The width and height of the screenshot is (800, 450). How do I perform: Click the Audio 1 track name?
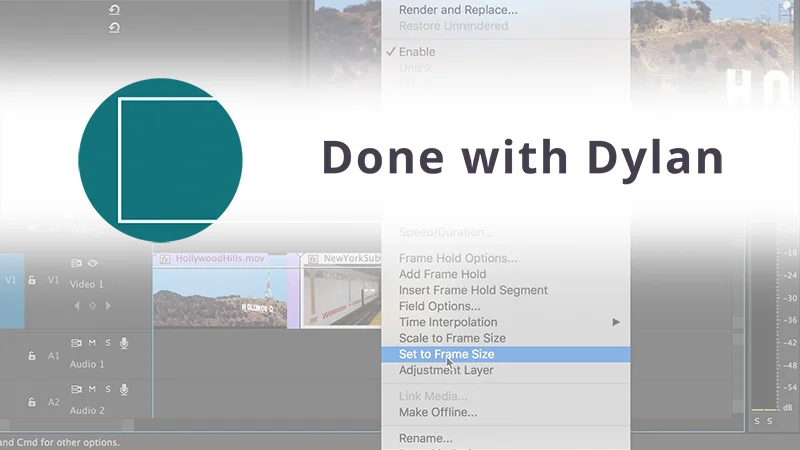click(87, 364)
